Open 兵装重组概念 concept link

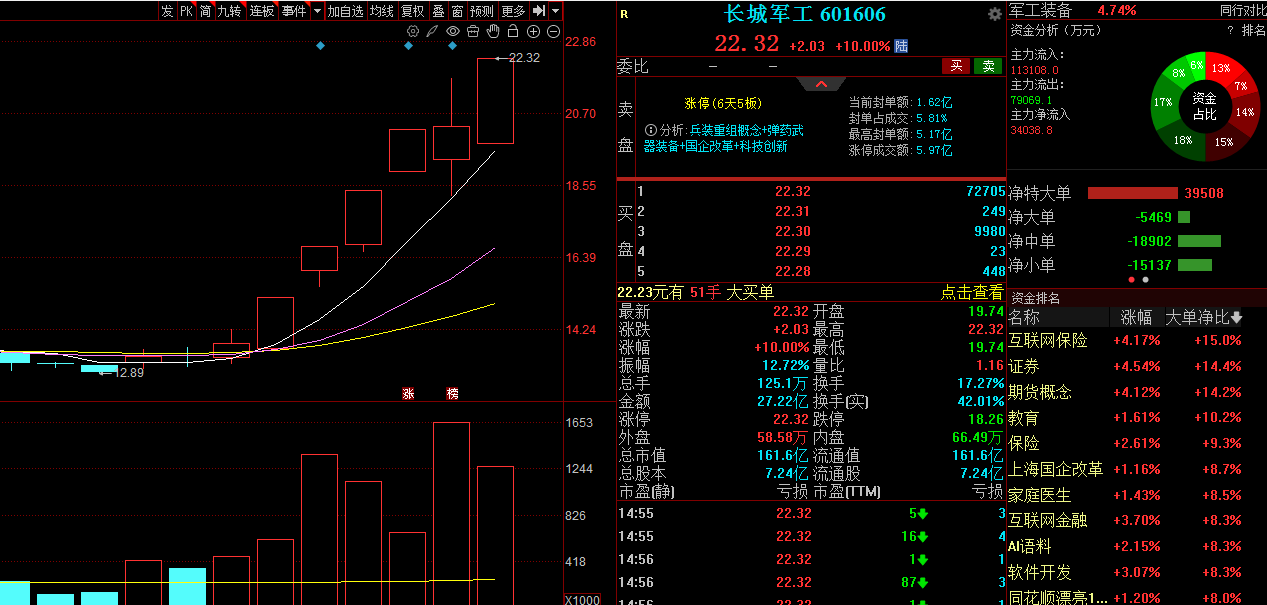pos(725,130)
